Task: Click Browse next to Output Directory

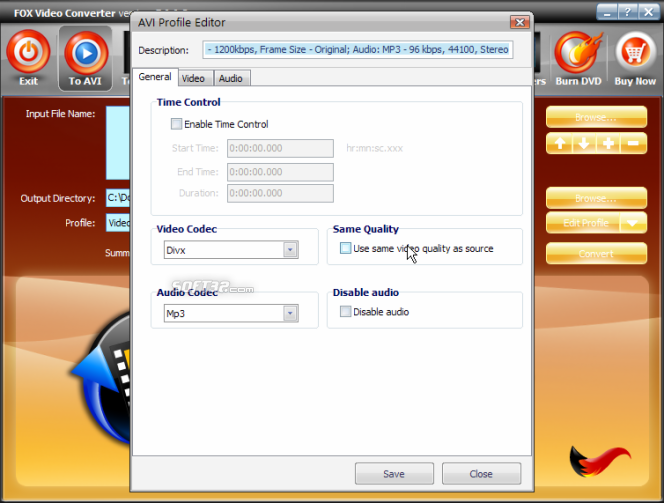Action: [x=596, y=198]
